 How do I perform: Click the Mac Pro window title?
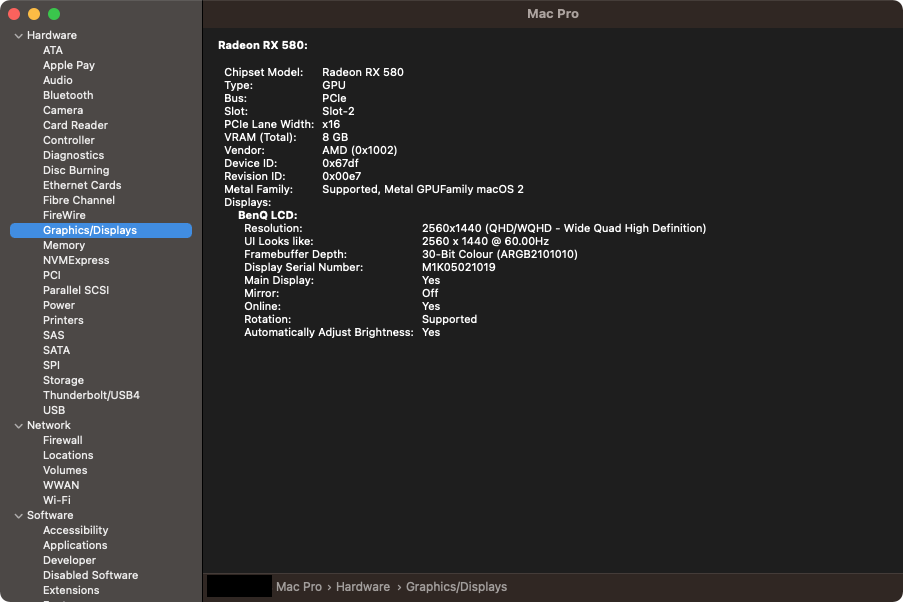[553, 14]
